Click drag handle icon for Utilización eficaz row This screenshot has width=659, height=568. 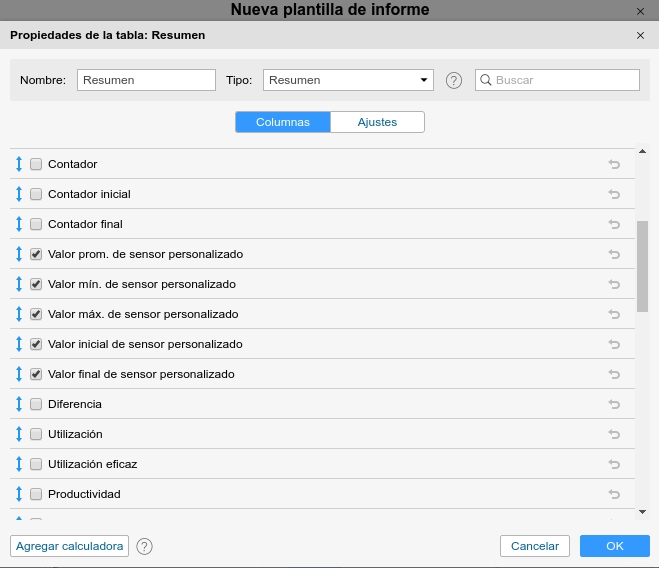coord(18,464)
